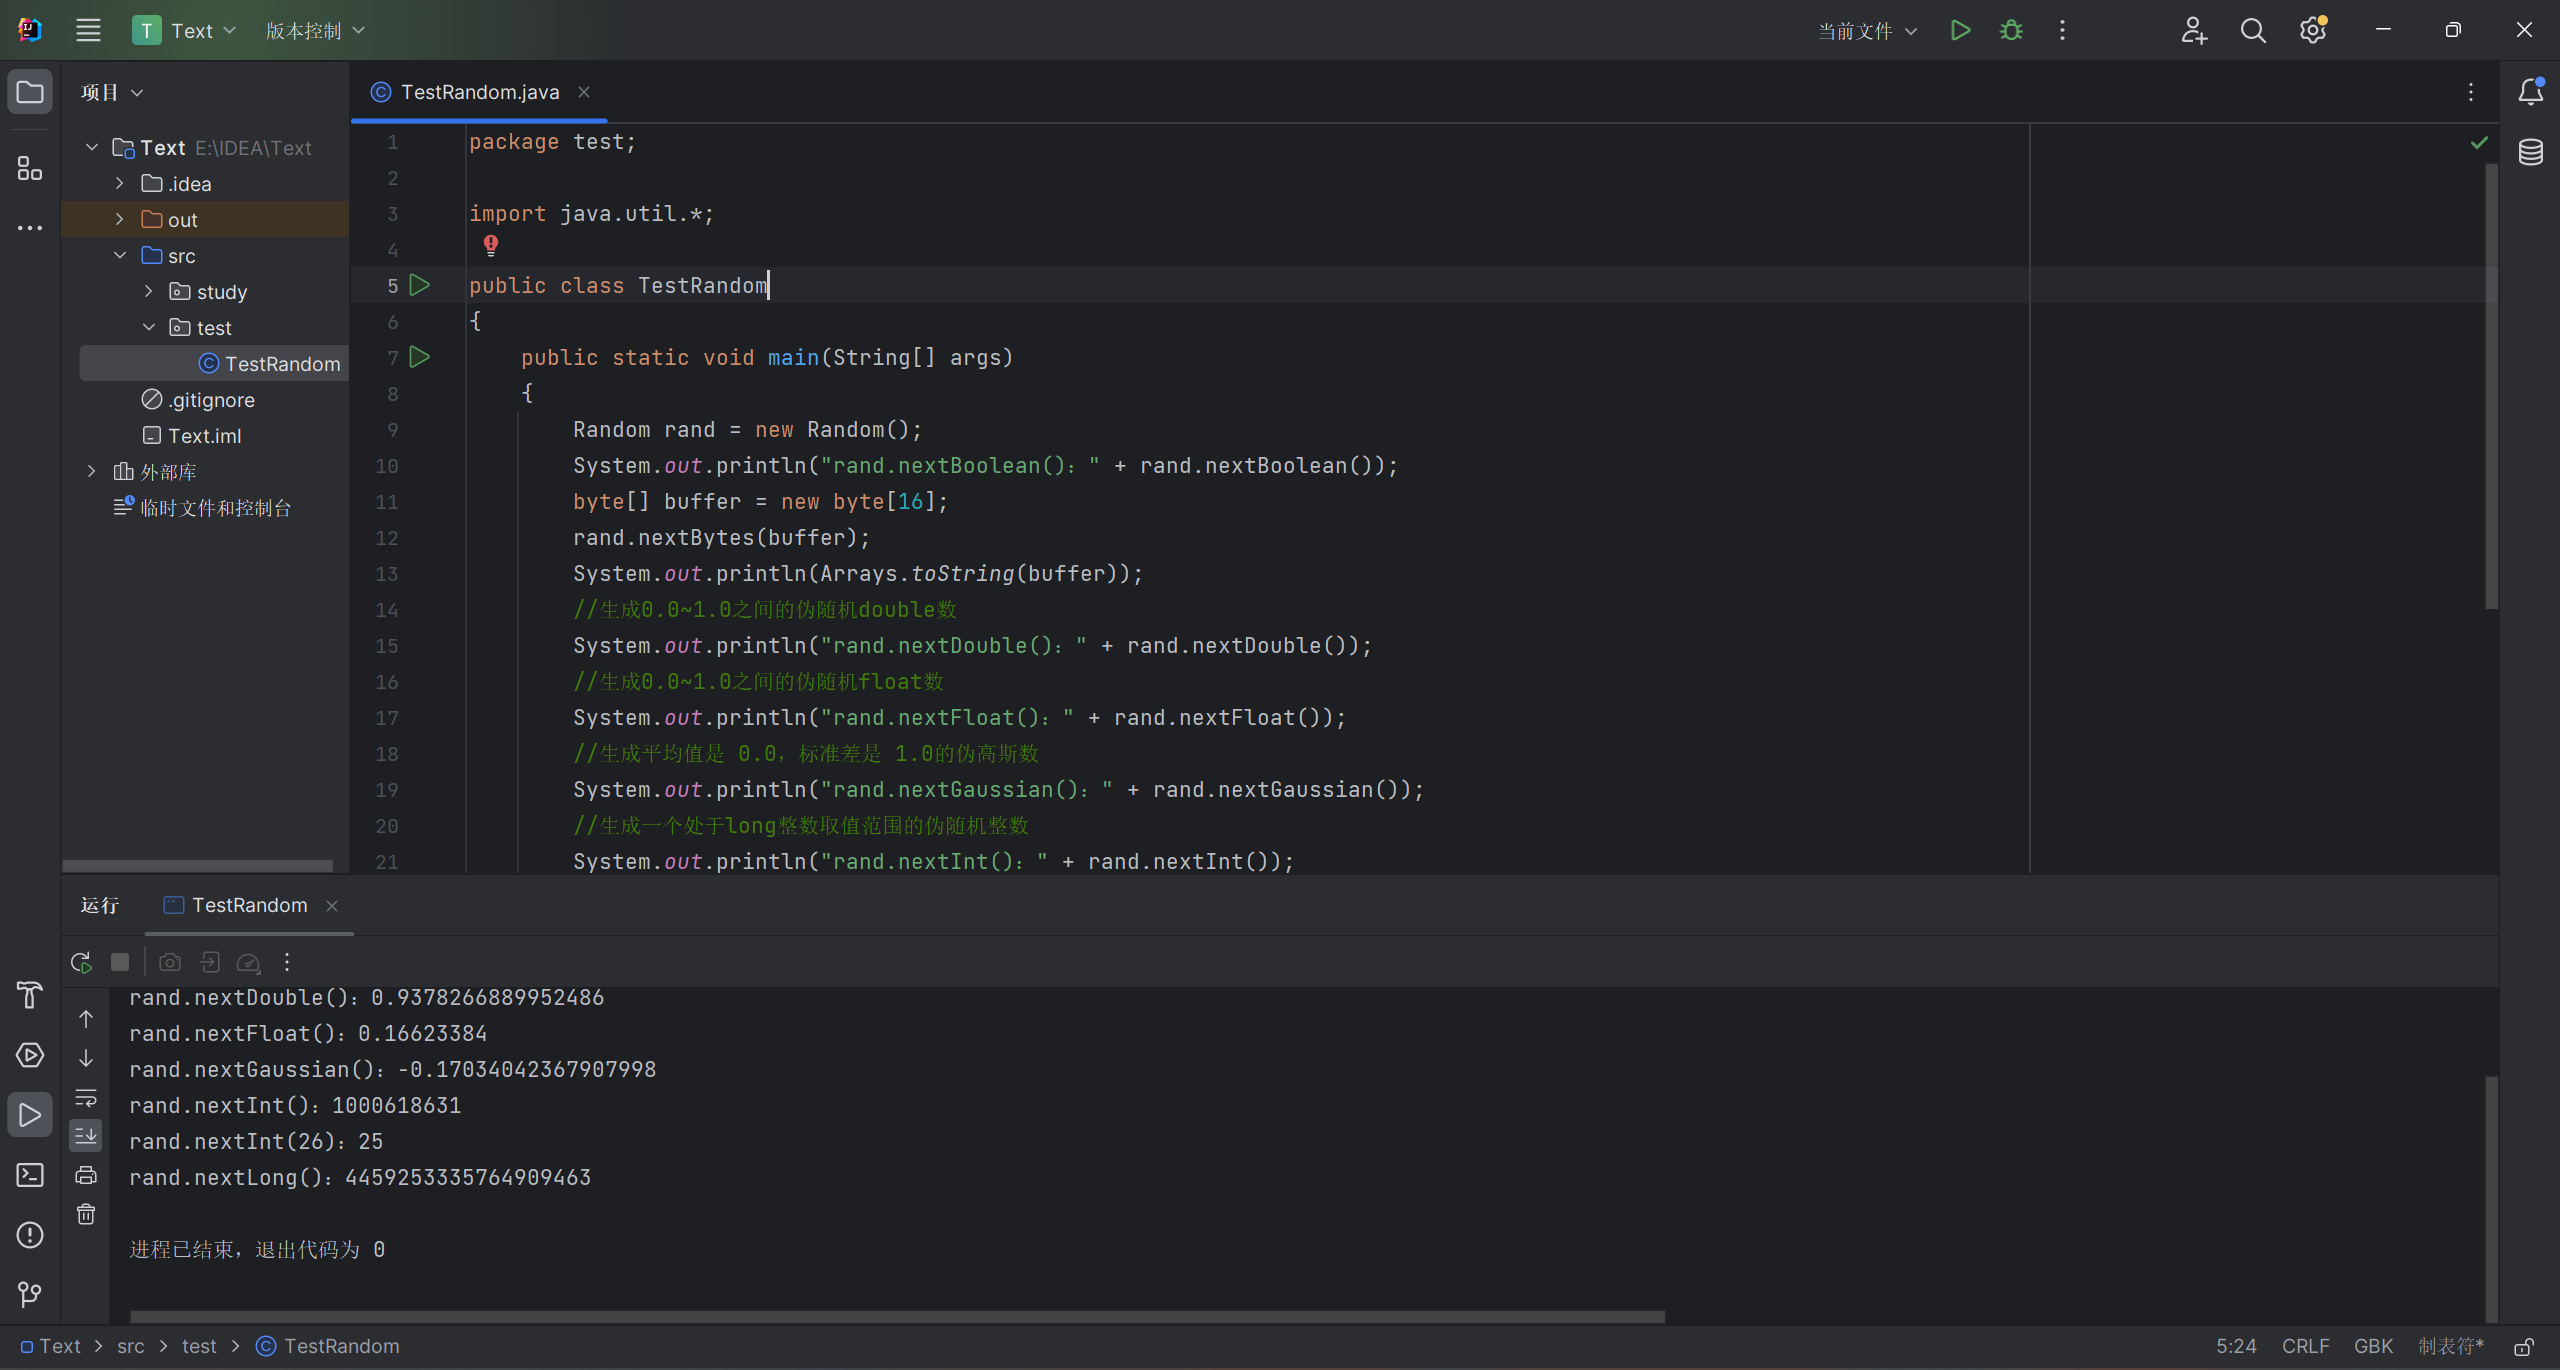Screen dimensions: 2560x1370
Task: Click the GBK encoding in status bar
Action: click(x=2372, y=1347)
